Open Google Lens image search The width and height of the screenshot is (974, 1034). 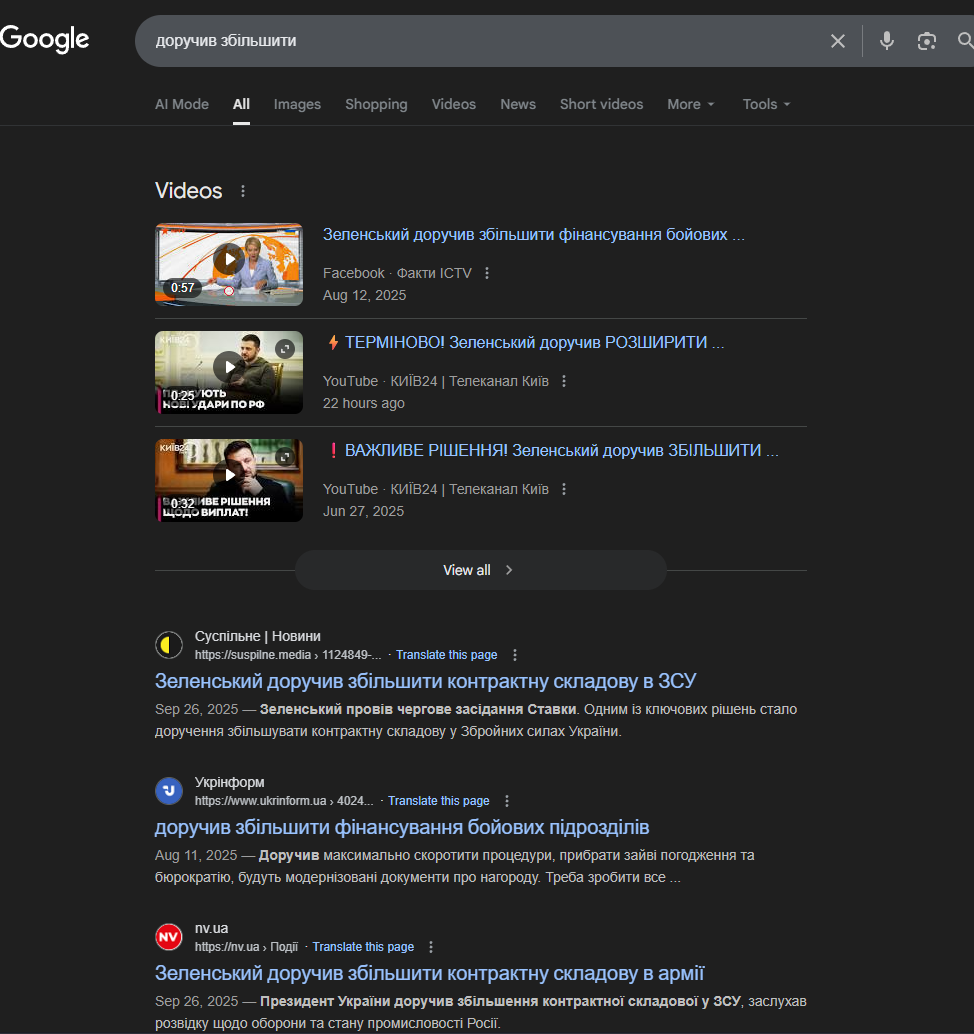coord(927,41)
